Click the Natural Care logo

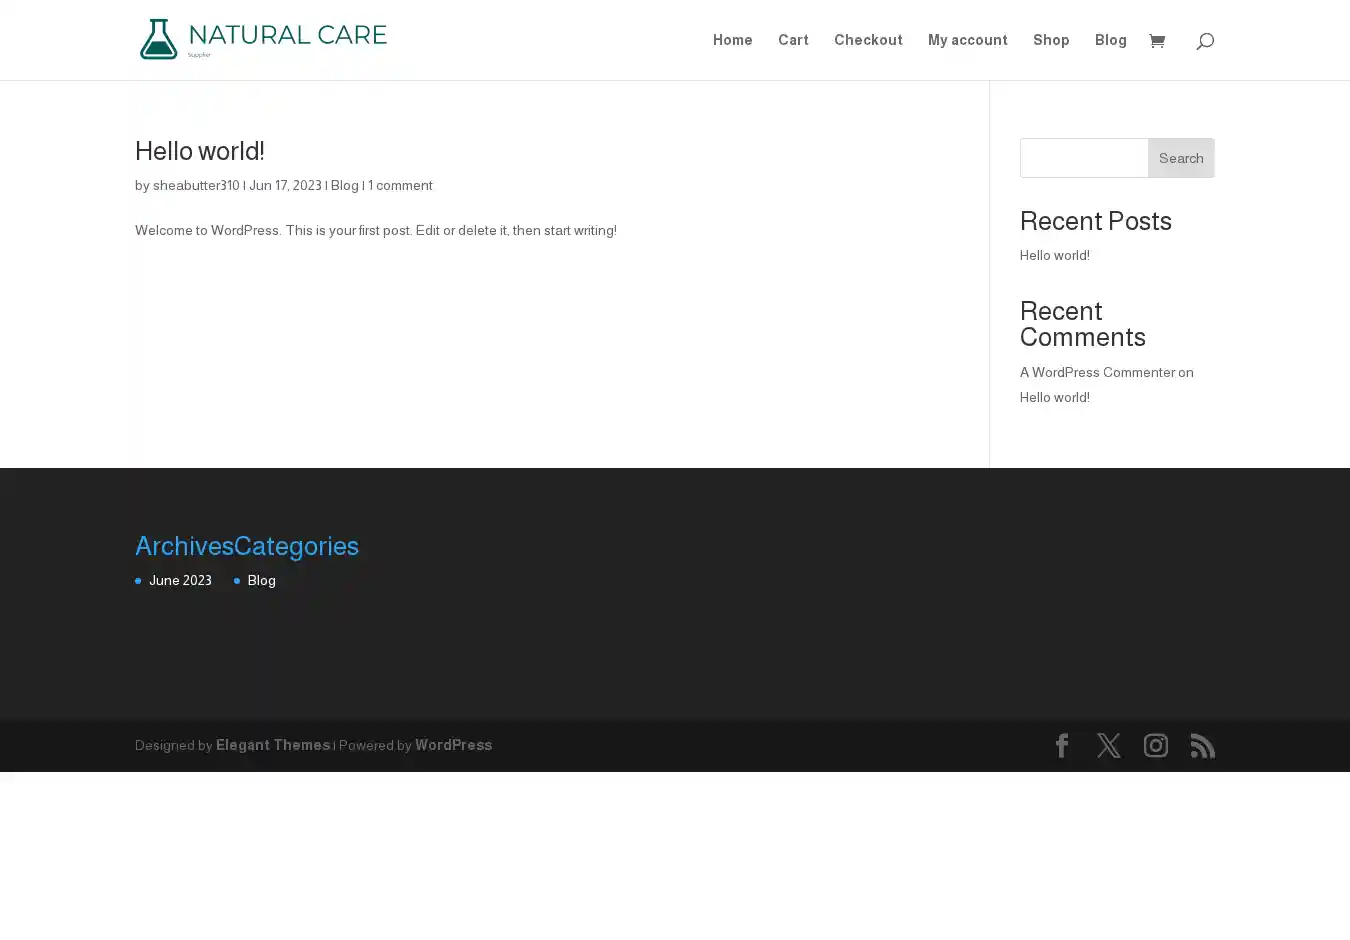coord(263,39)
